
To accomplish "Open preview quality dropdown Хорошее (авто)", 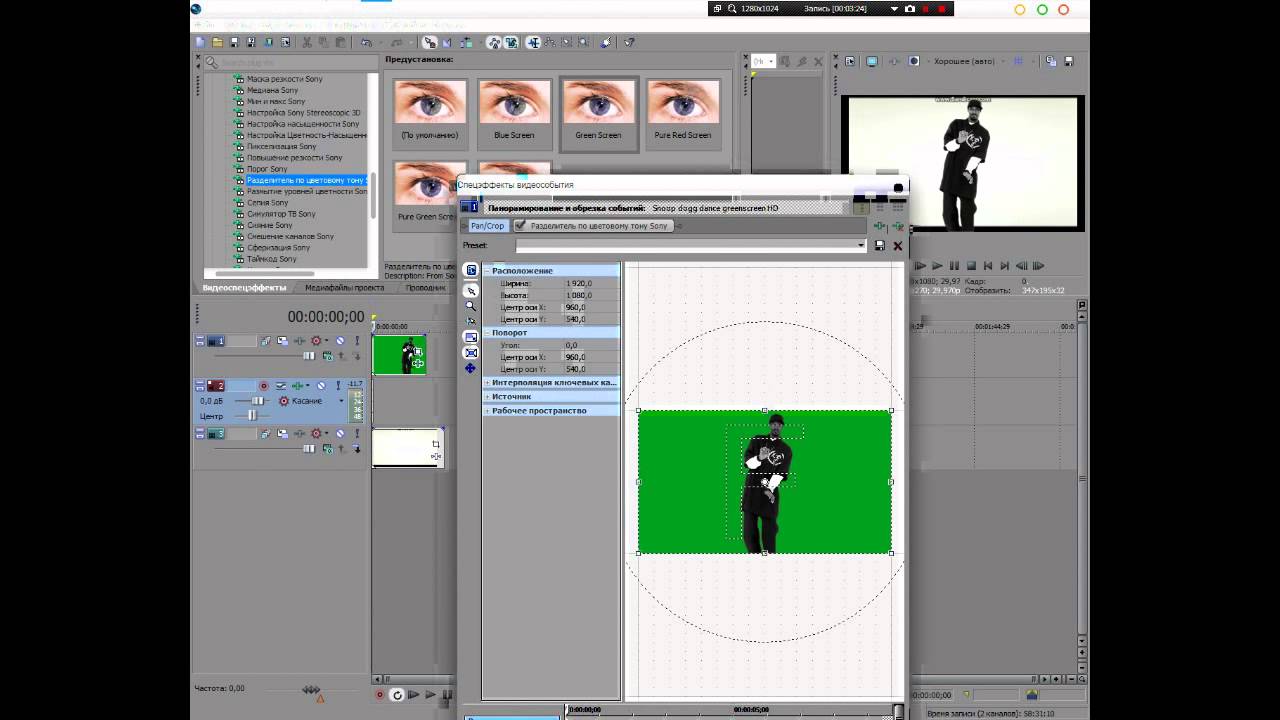I will [x=964, y=61].
